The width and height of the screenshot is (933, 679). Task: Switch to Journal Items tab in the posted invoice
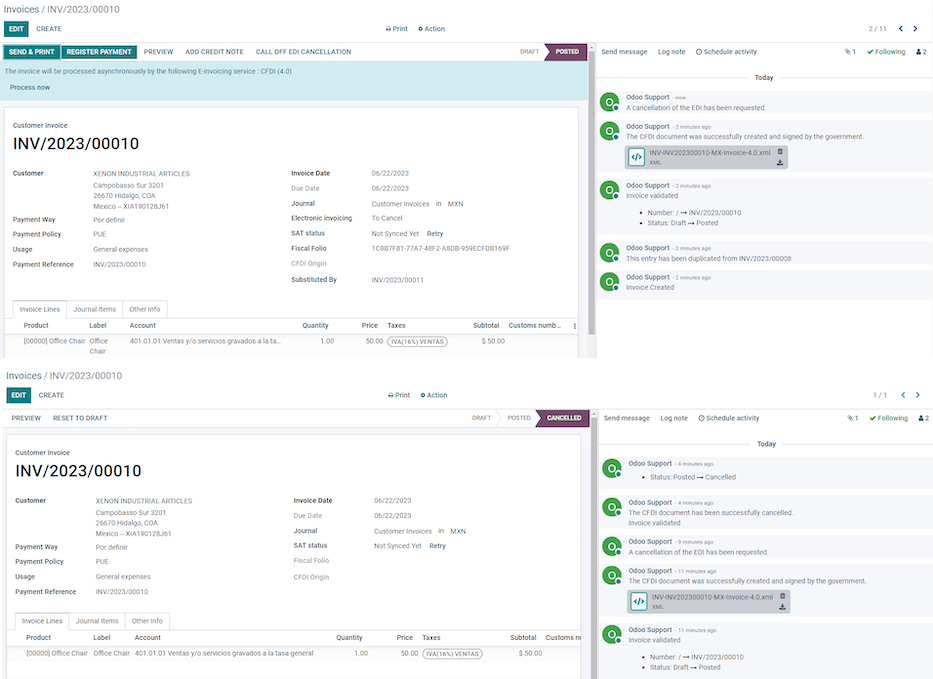[95, 309]
